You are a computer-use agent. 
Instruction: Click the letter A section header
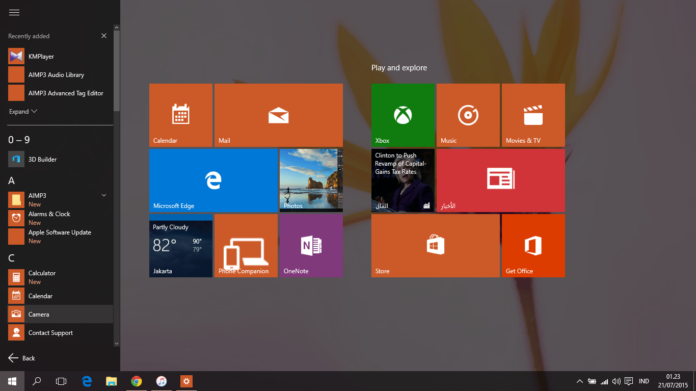click(12, 181)
